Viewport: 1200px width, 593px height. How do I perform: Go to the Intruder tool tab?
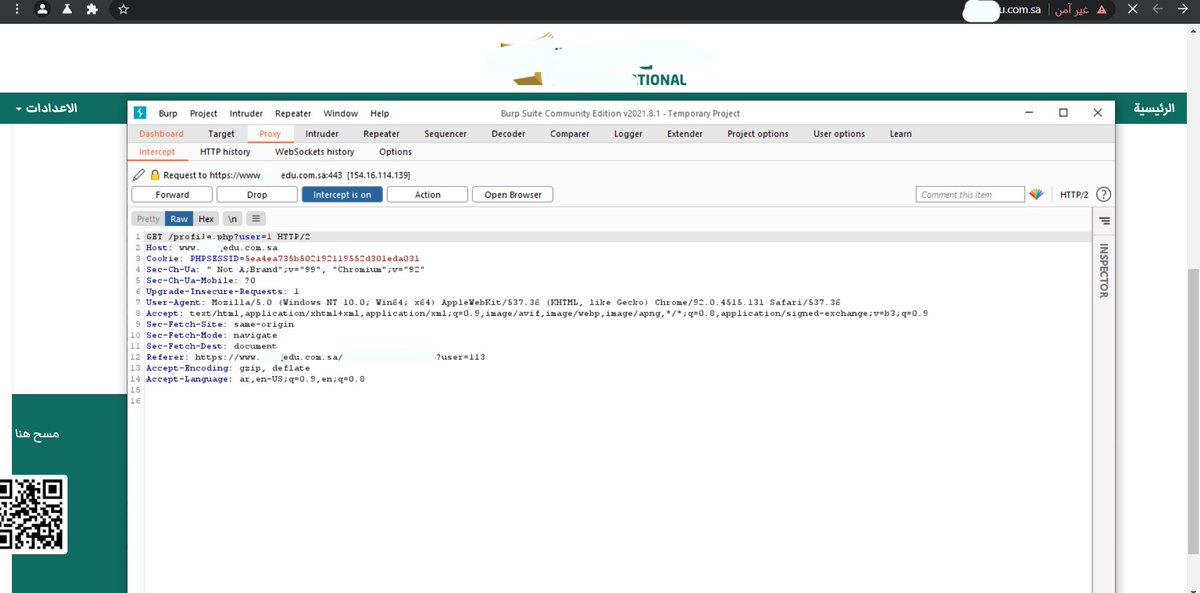tap(322, 134)
